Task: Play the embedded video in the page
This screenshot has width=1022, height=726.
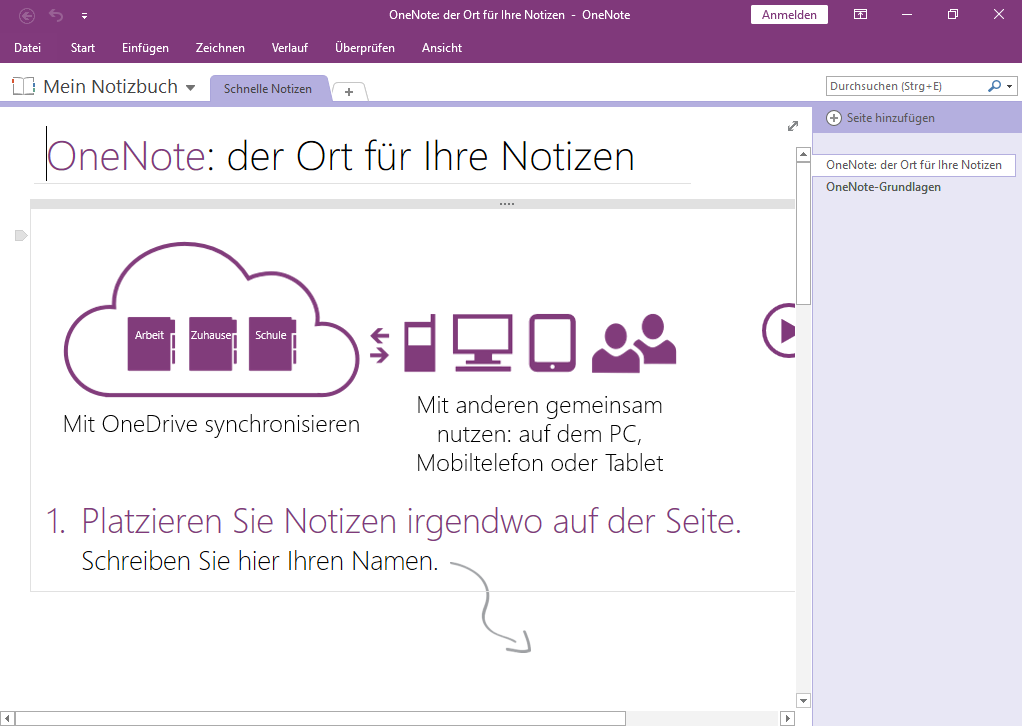Action: 786,331
